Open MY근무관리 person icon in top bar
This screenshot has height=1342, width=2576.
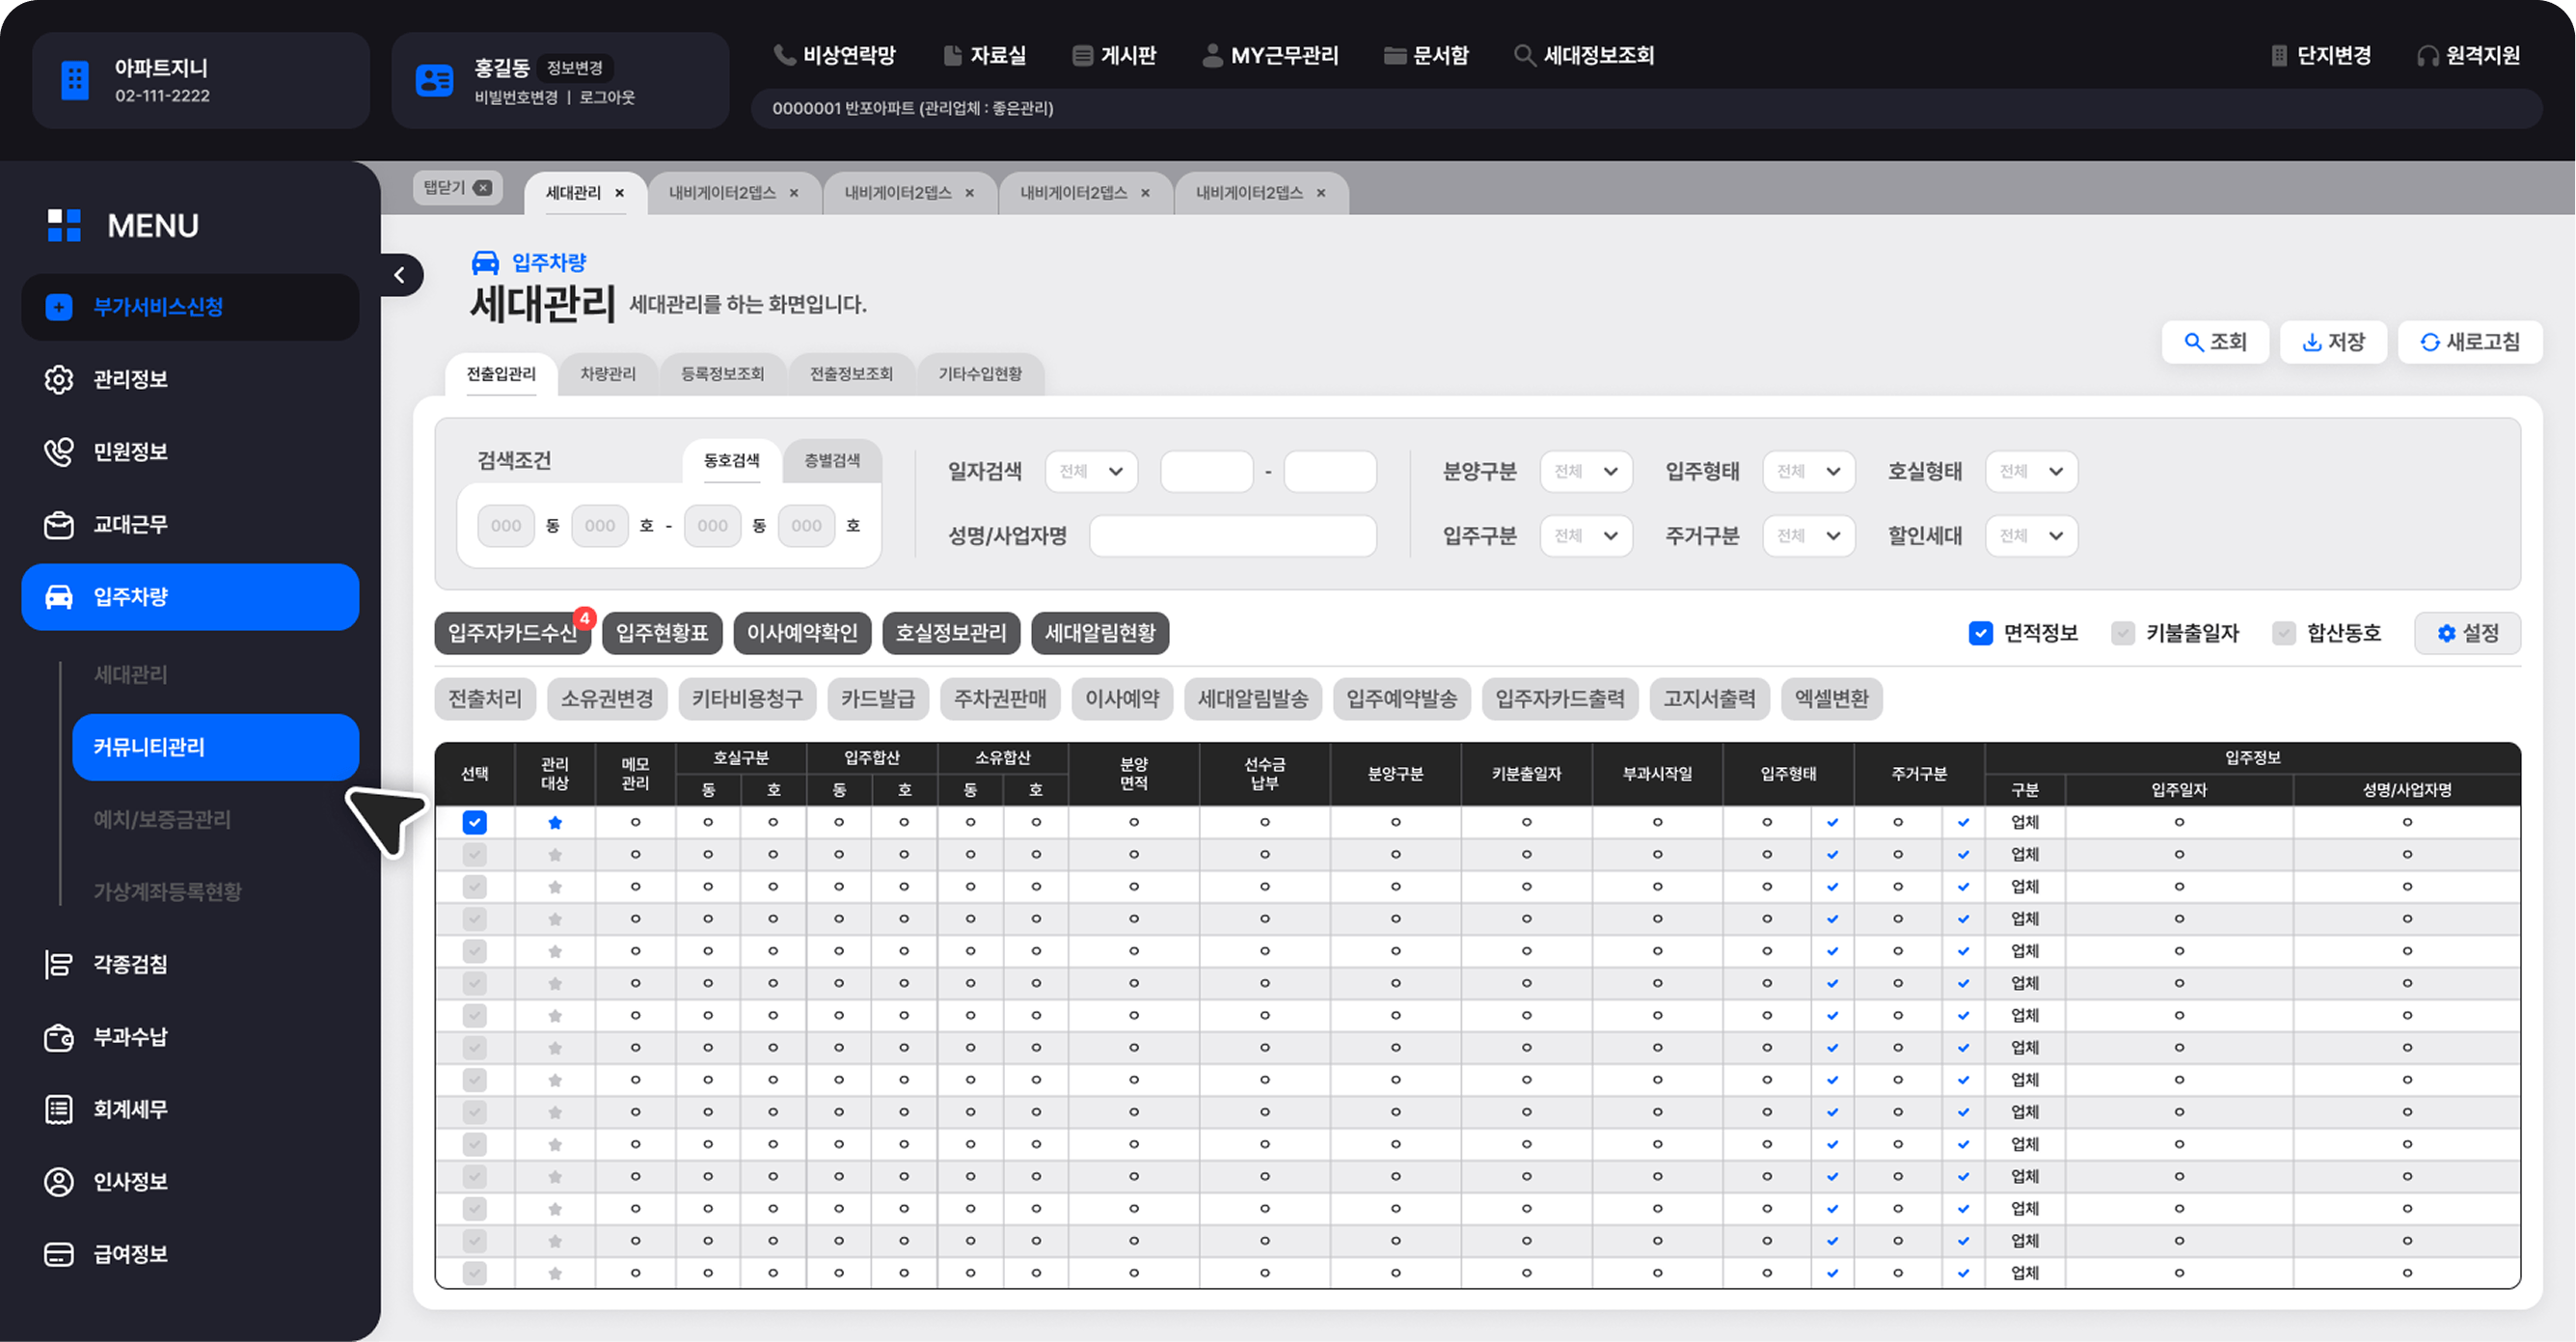tap(1212, 55)
